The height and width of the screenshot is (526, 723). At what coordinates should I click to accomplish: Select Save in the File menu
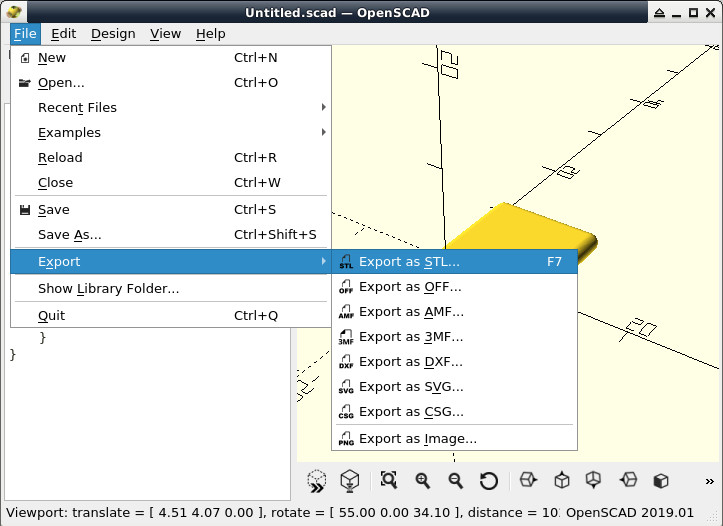coord(171,210)
